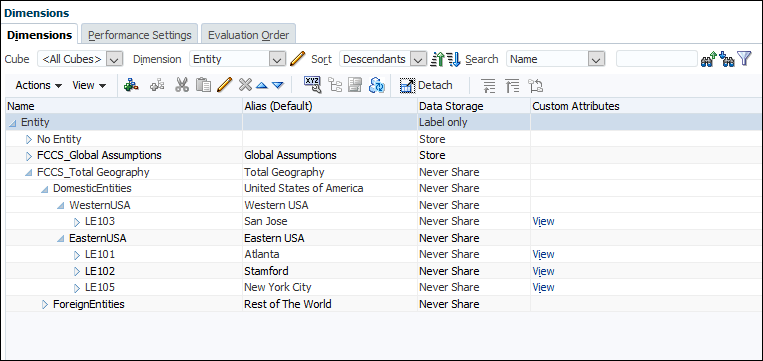Viewport: 763px width, 361px height.
Task: Collapse the WesternUSA node
Action: click(61, 205)
